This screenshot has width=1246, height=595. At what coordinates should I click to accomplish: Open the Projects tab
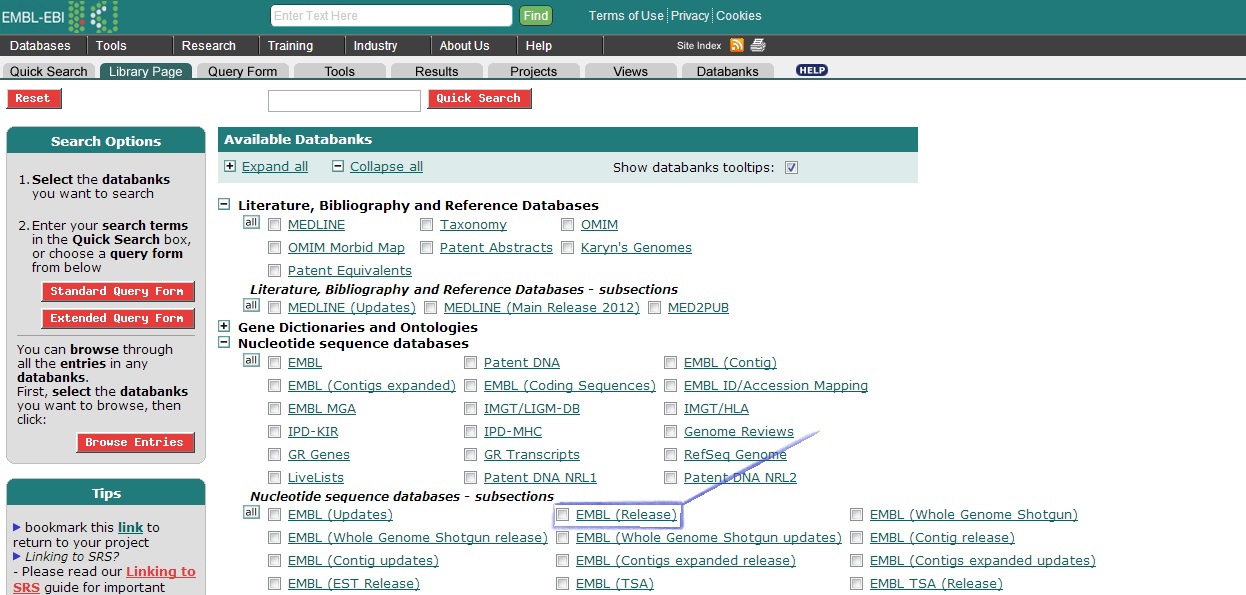click(534, 71)
